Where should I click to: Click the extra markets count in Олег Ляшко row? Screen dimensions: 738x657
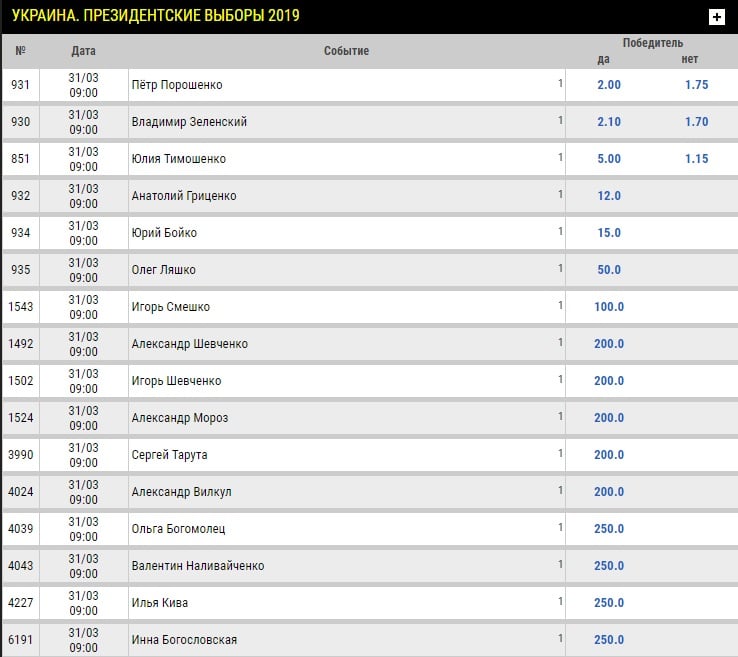click(x=560, y=268)
